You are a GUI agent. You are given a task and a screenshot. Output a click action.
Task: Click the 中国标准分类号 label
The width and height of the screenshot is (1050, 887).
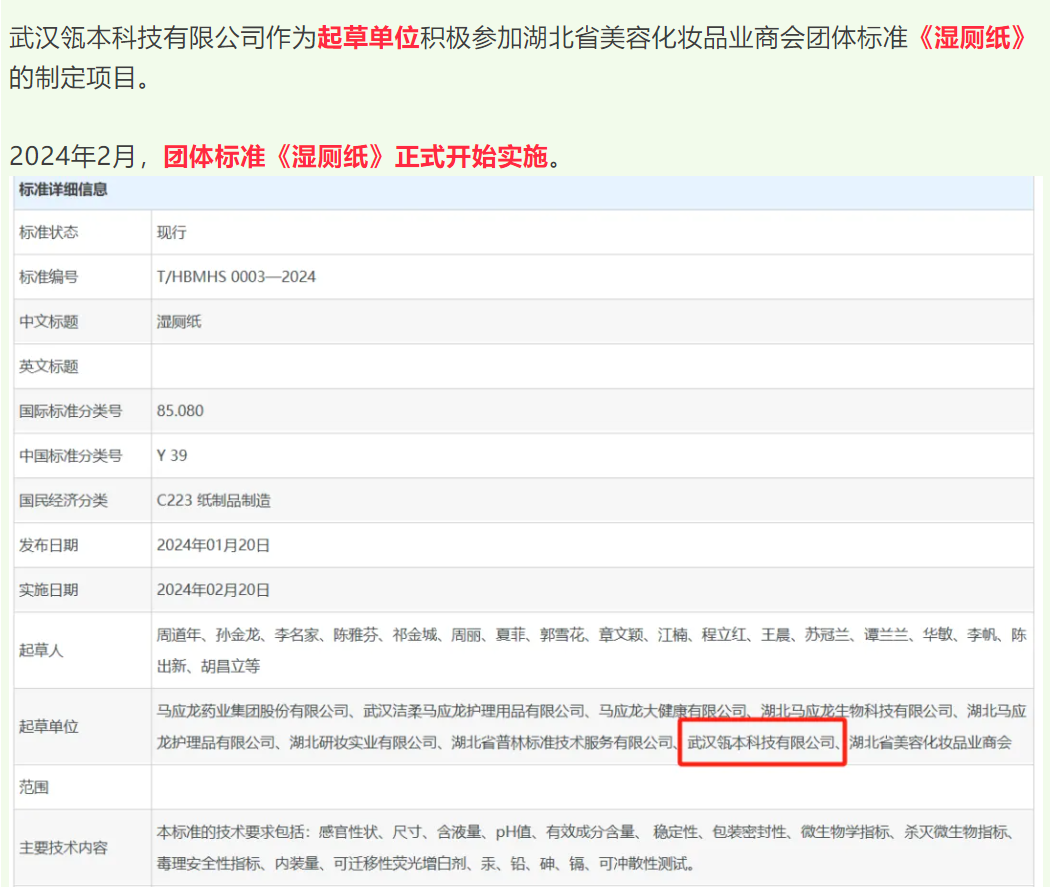70,455
